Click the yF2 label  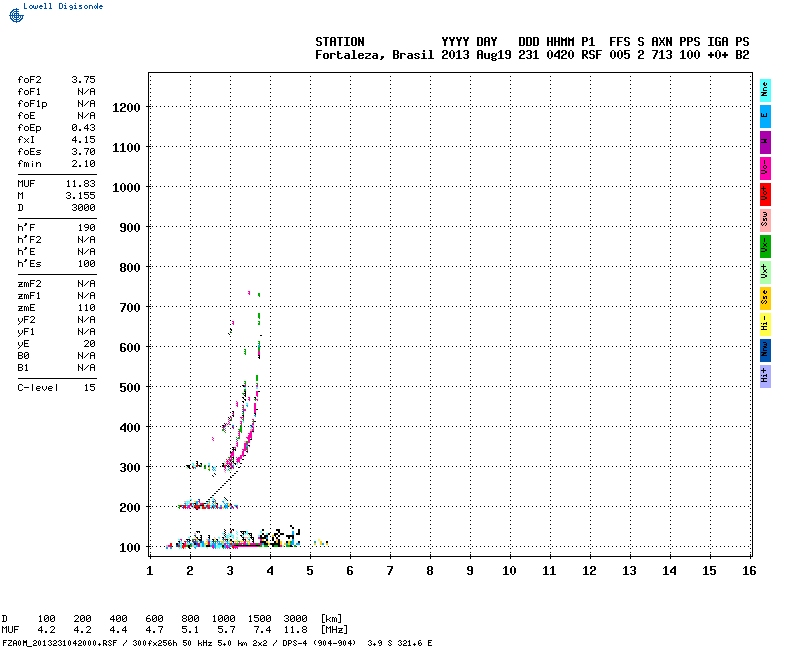coord(26,320)
